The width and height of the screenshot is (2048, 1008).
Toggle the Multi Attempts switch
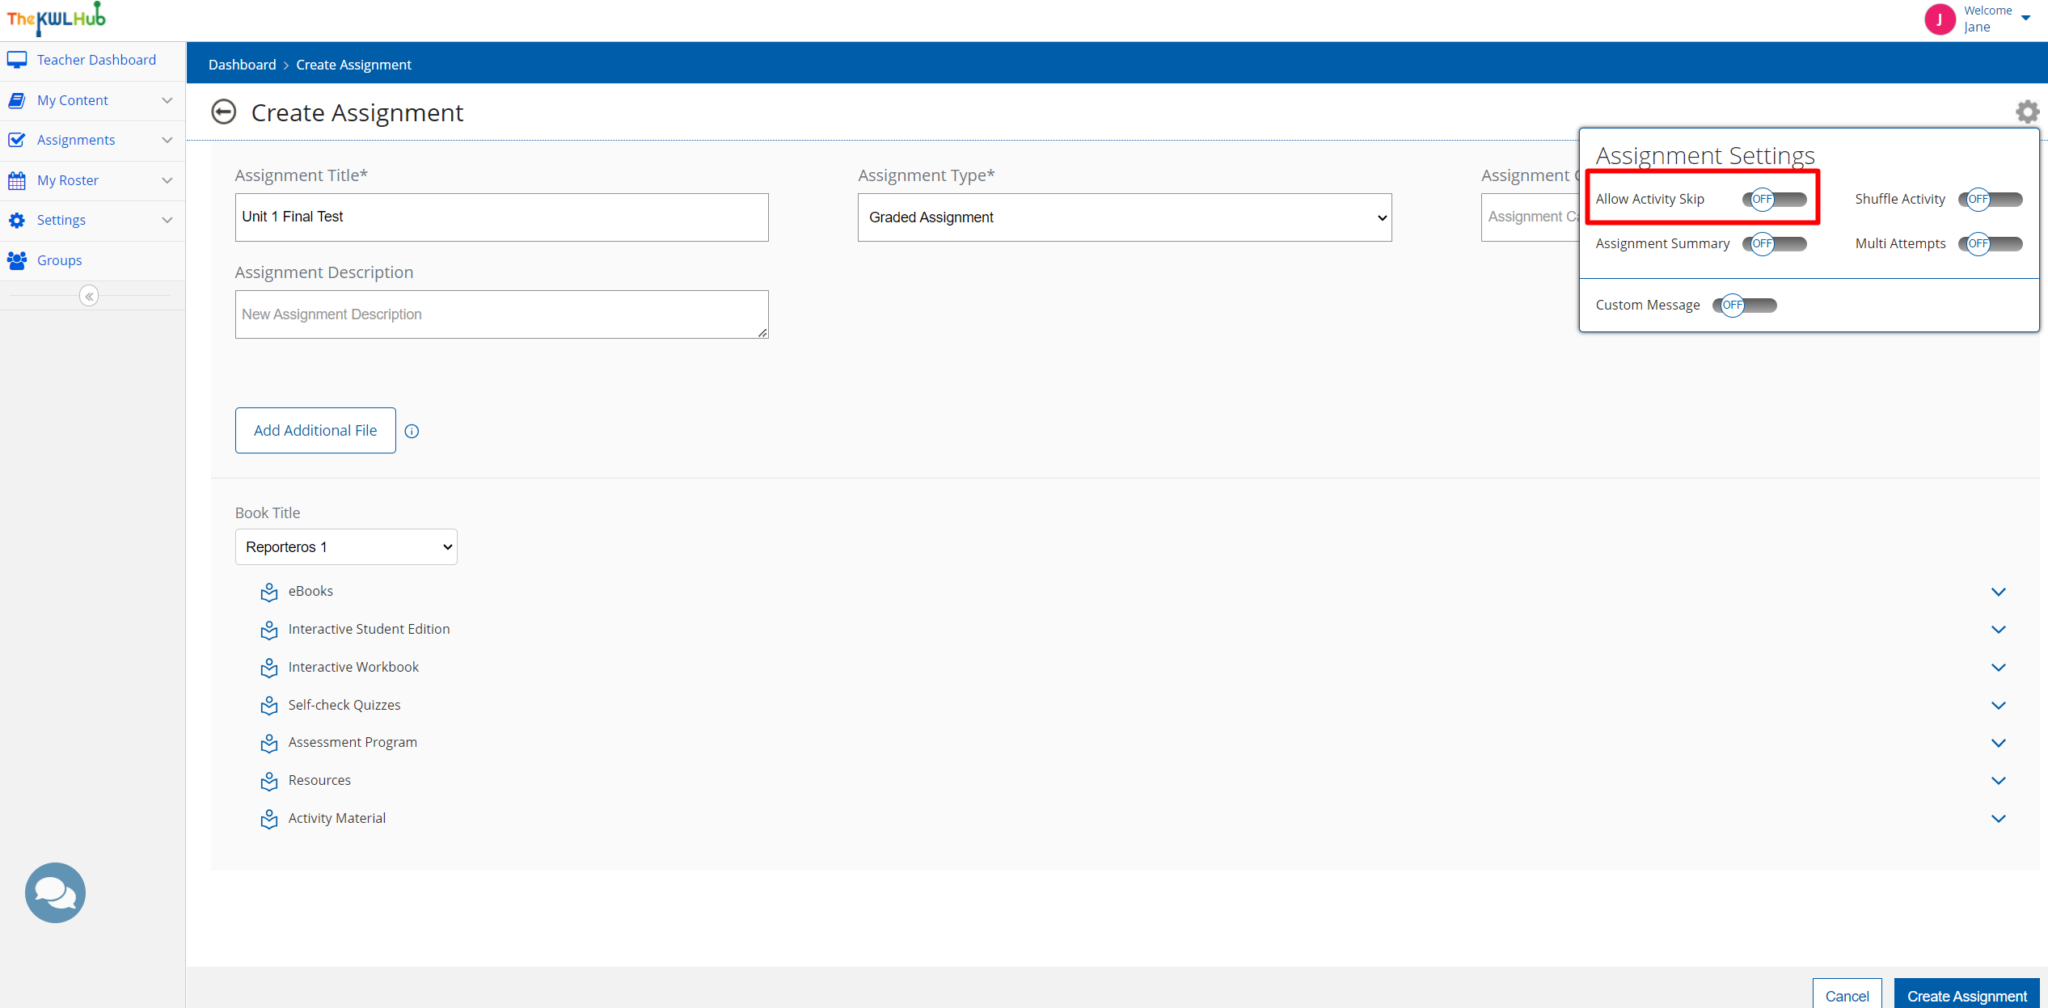(1990, 244)
